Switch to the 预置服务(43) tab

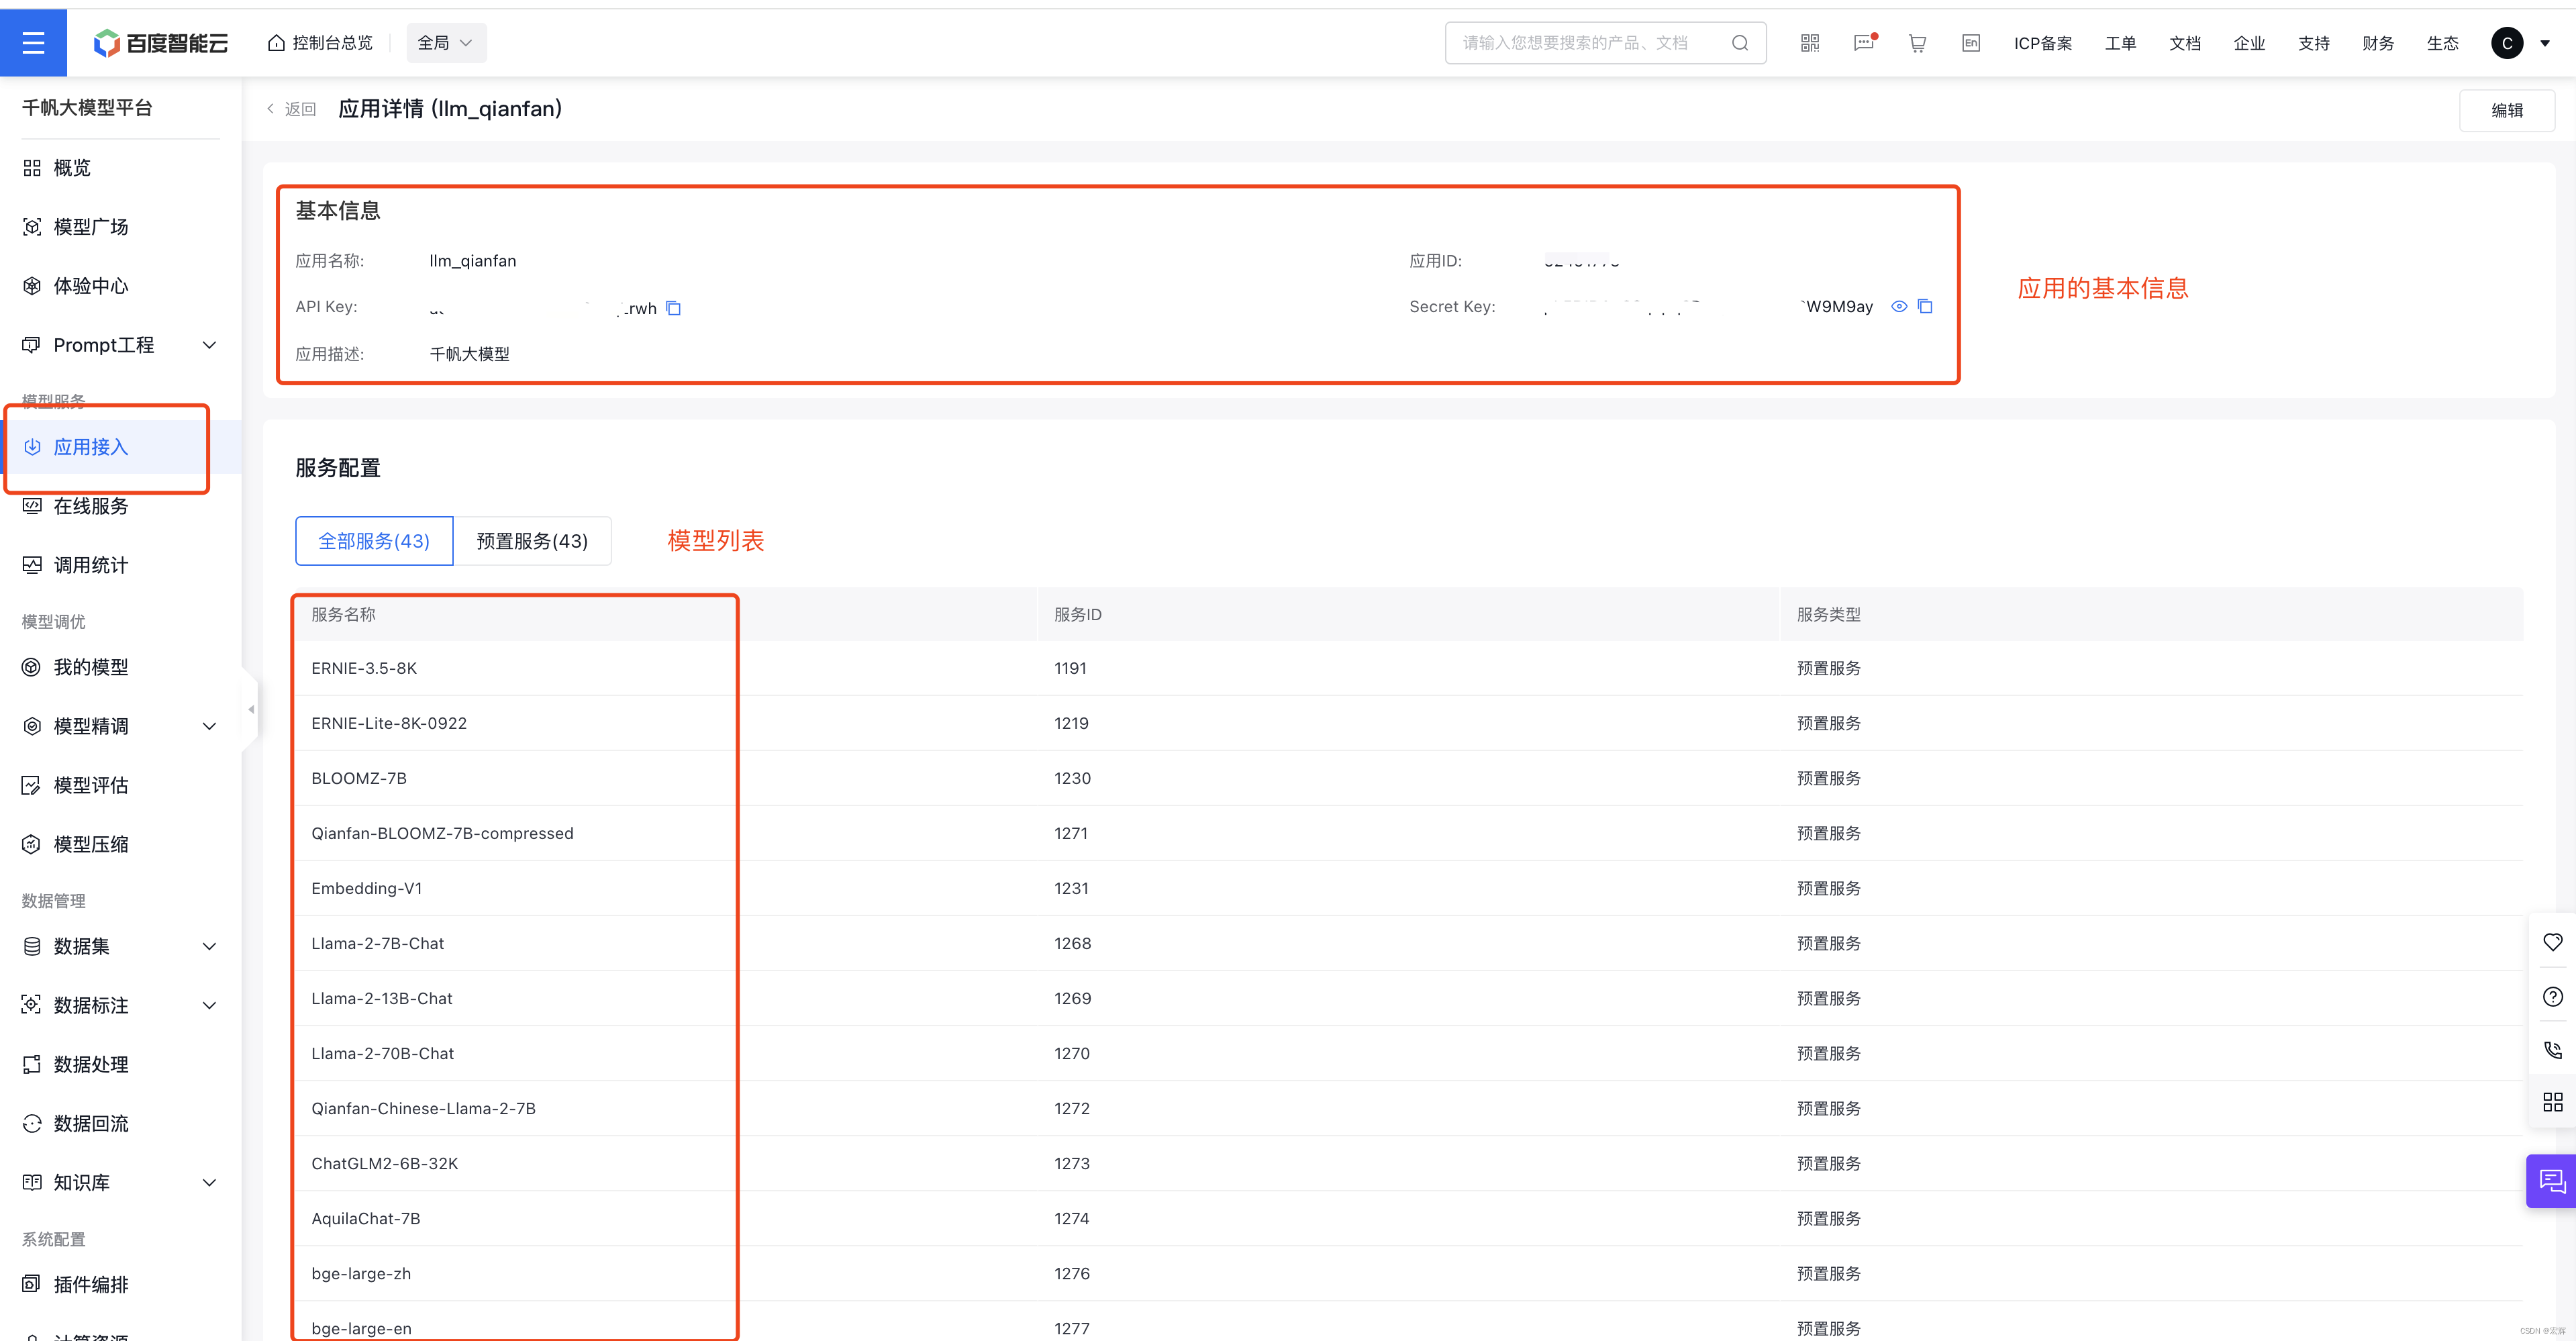(x=532, y=541)
